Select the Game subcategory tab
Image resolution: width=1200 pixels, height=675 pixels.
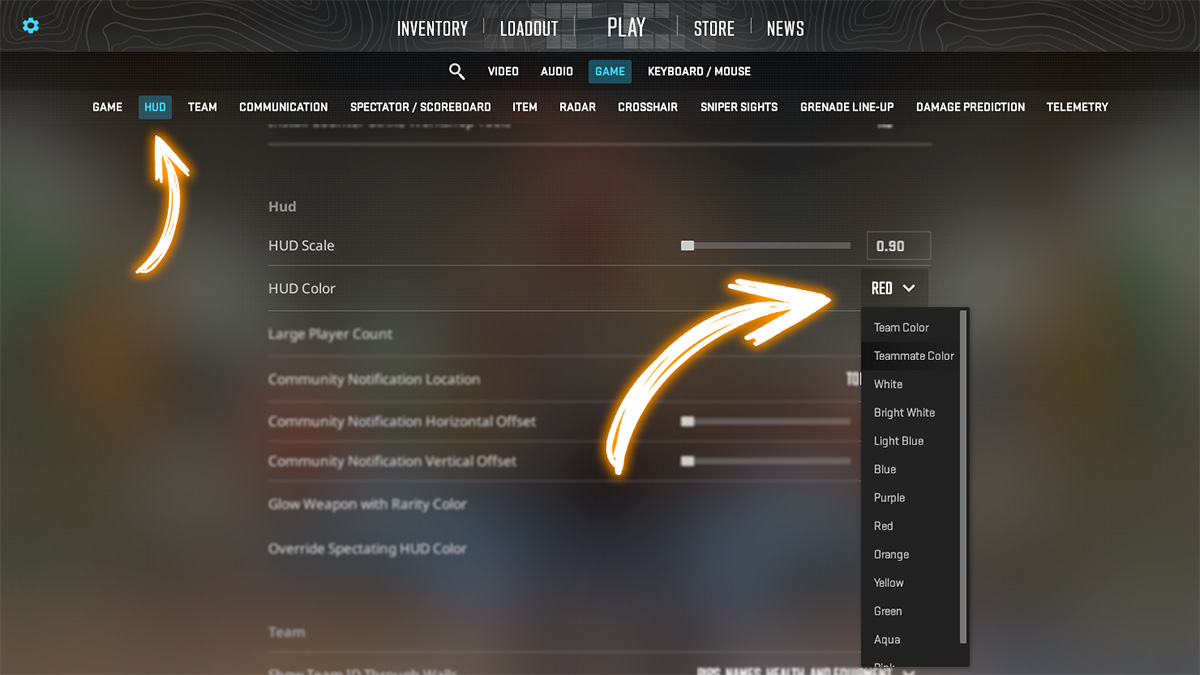[x=107, y=107]
